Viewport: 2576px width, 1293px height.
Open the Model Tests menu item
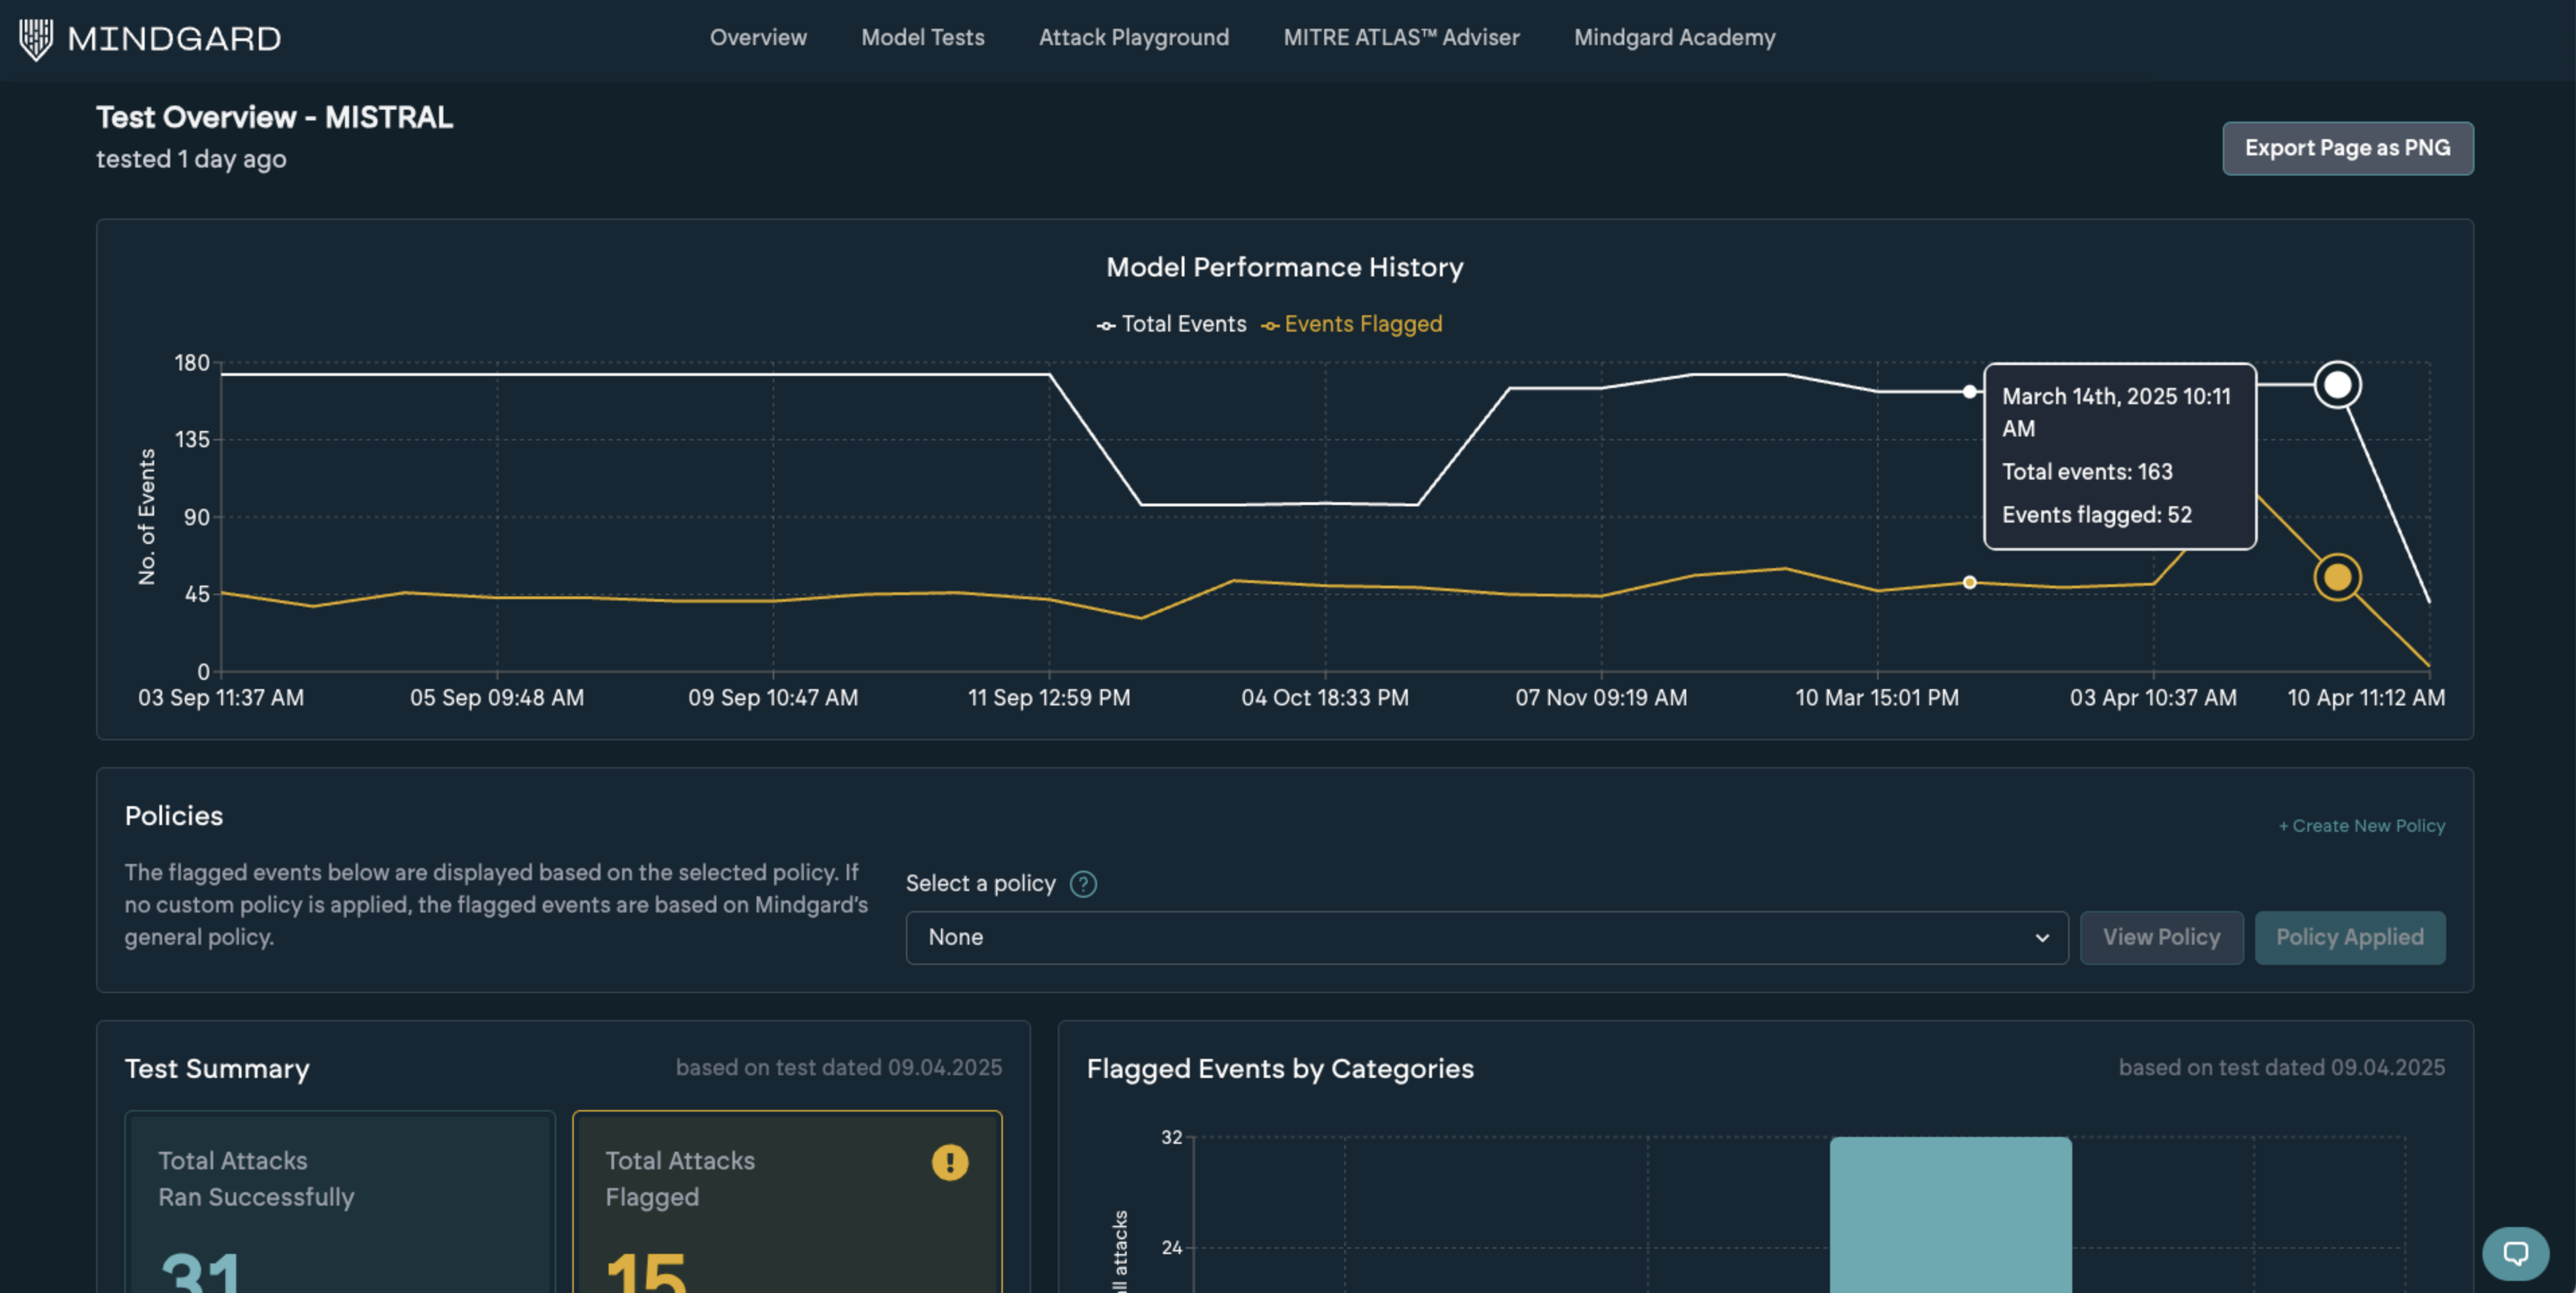922,38
